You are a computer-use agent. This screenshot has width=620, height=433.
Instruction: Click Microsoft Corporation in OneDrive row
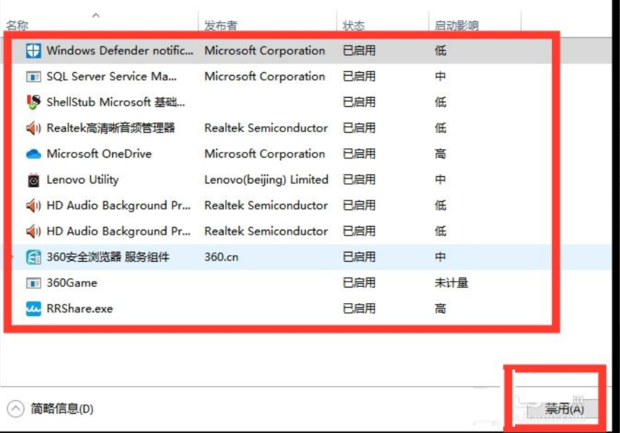click(x=265, y=154)
